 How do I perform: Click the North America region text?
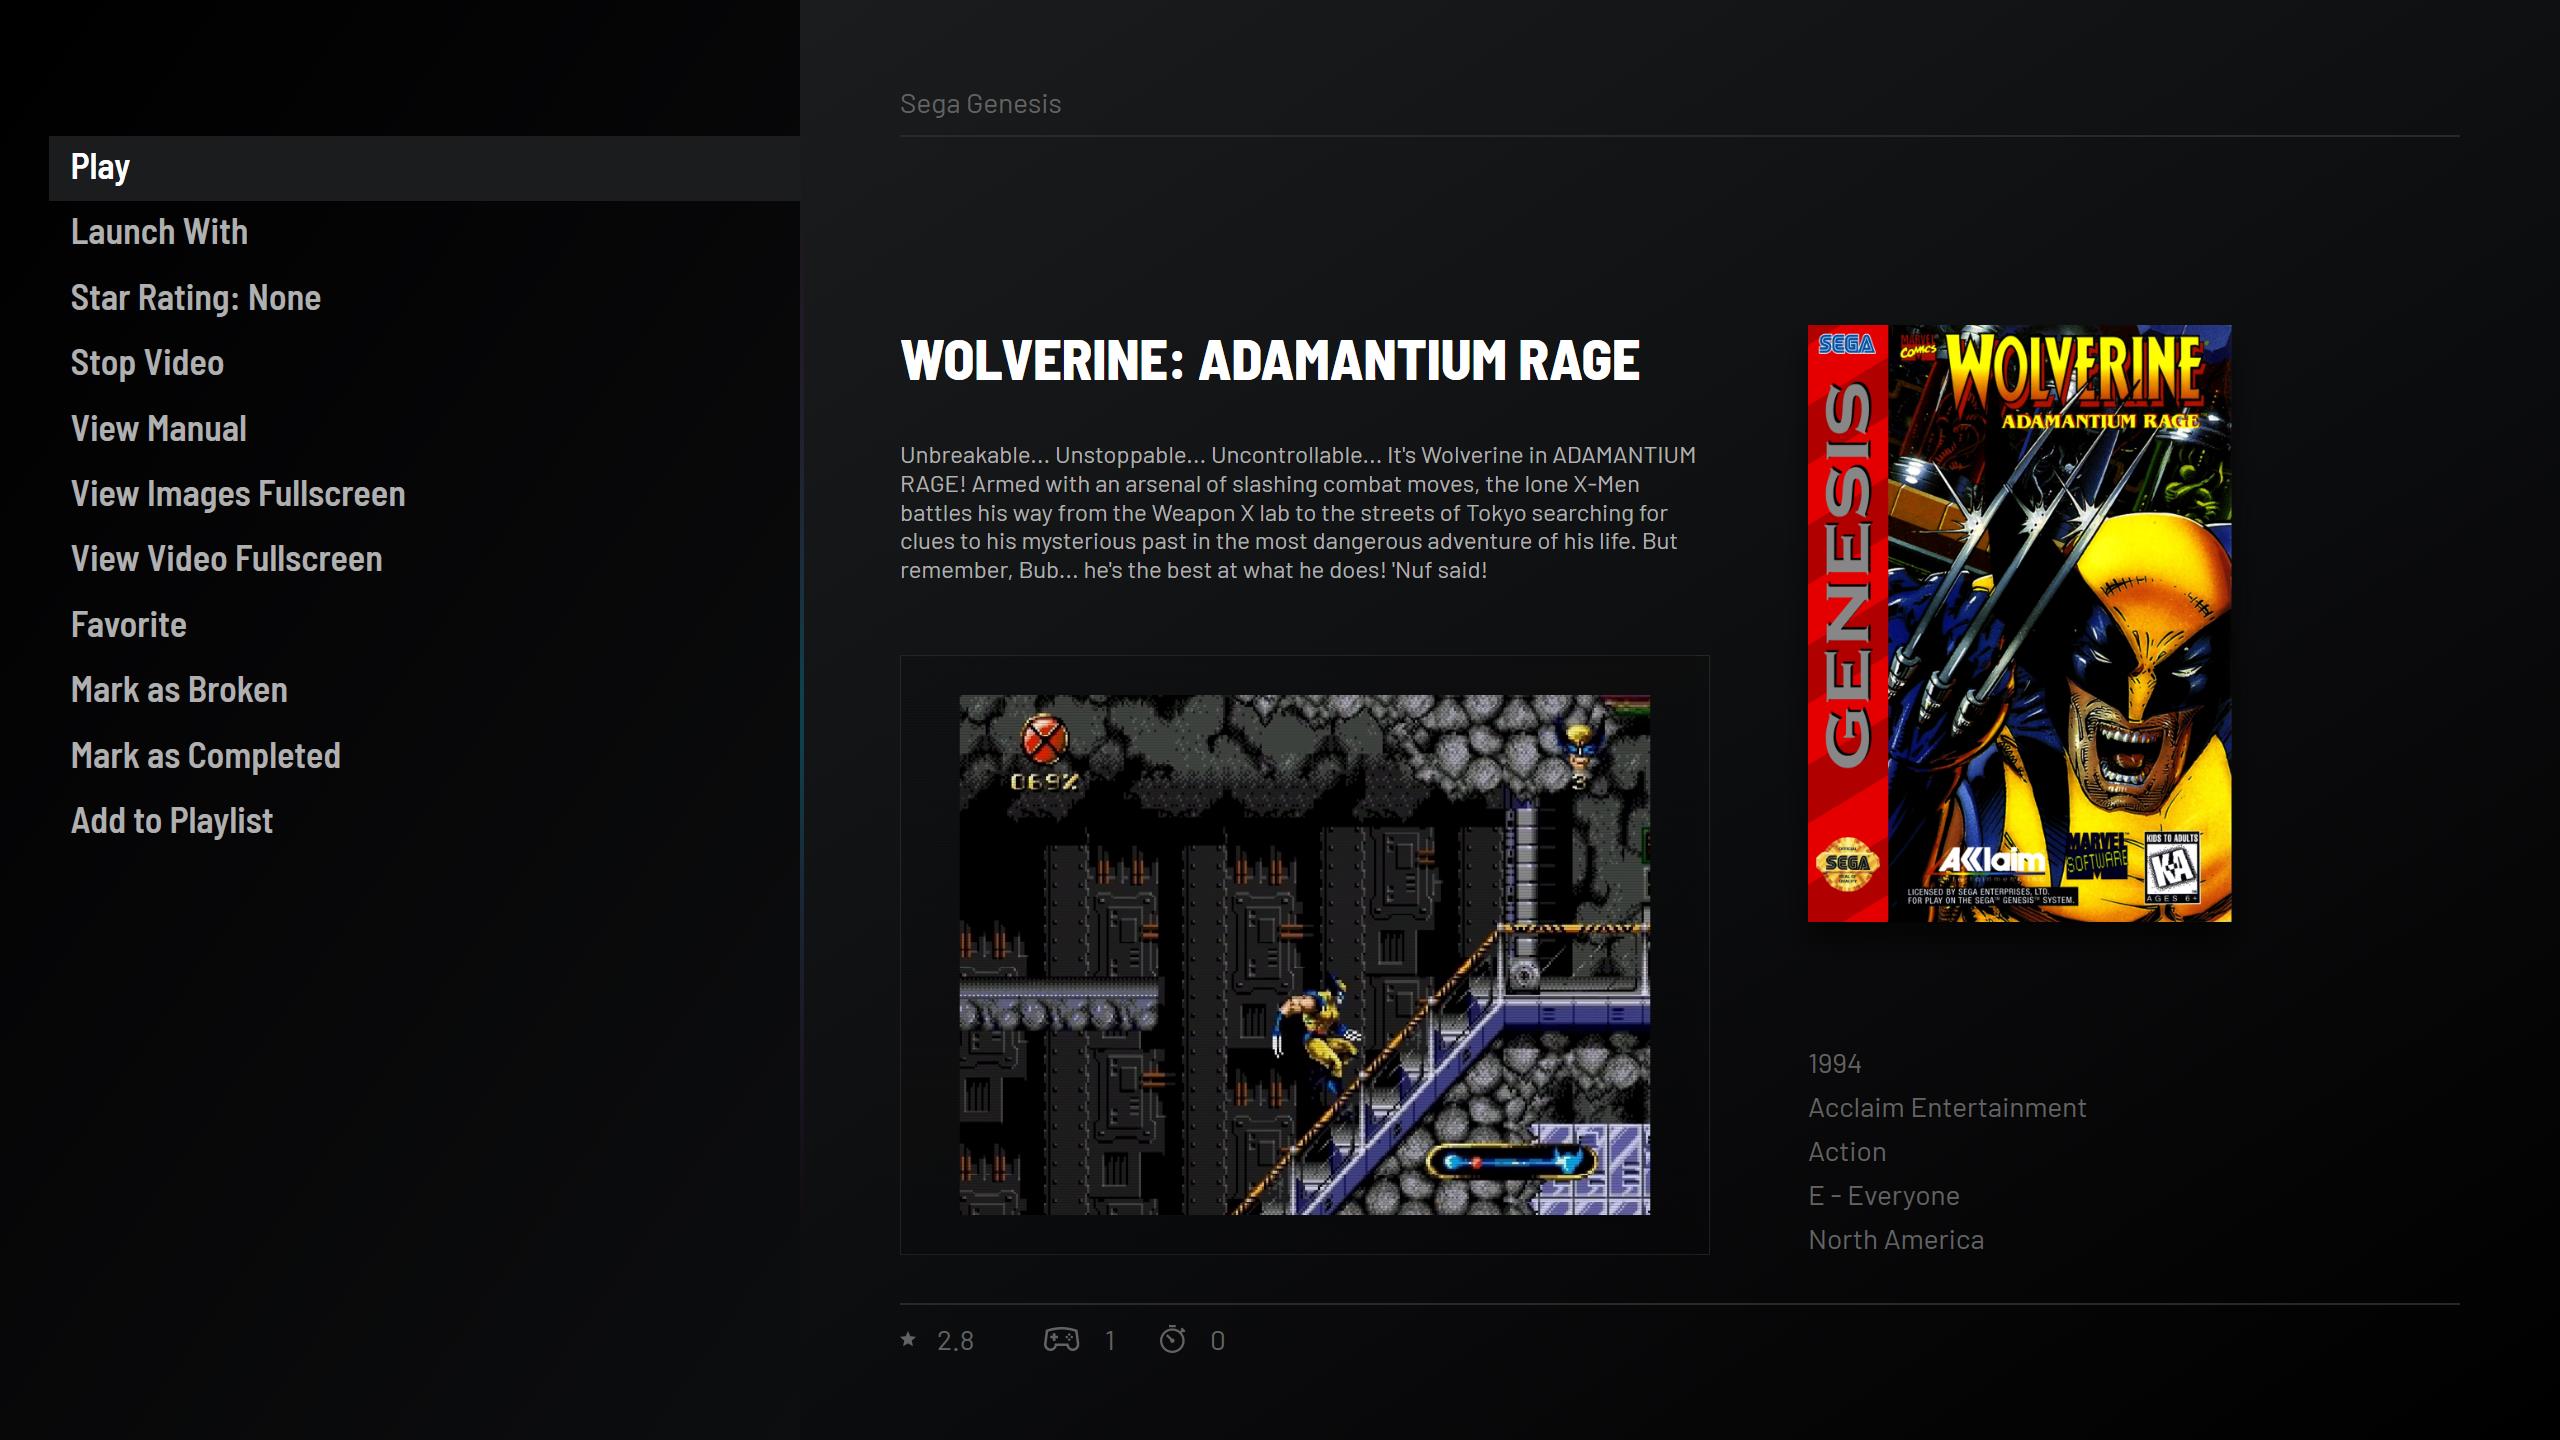(x=1896, y=1240)
